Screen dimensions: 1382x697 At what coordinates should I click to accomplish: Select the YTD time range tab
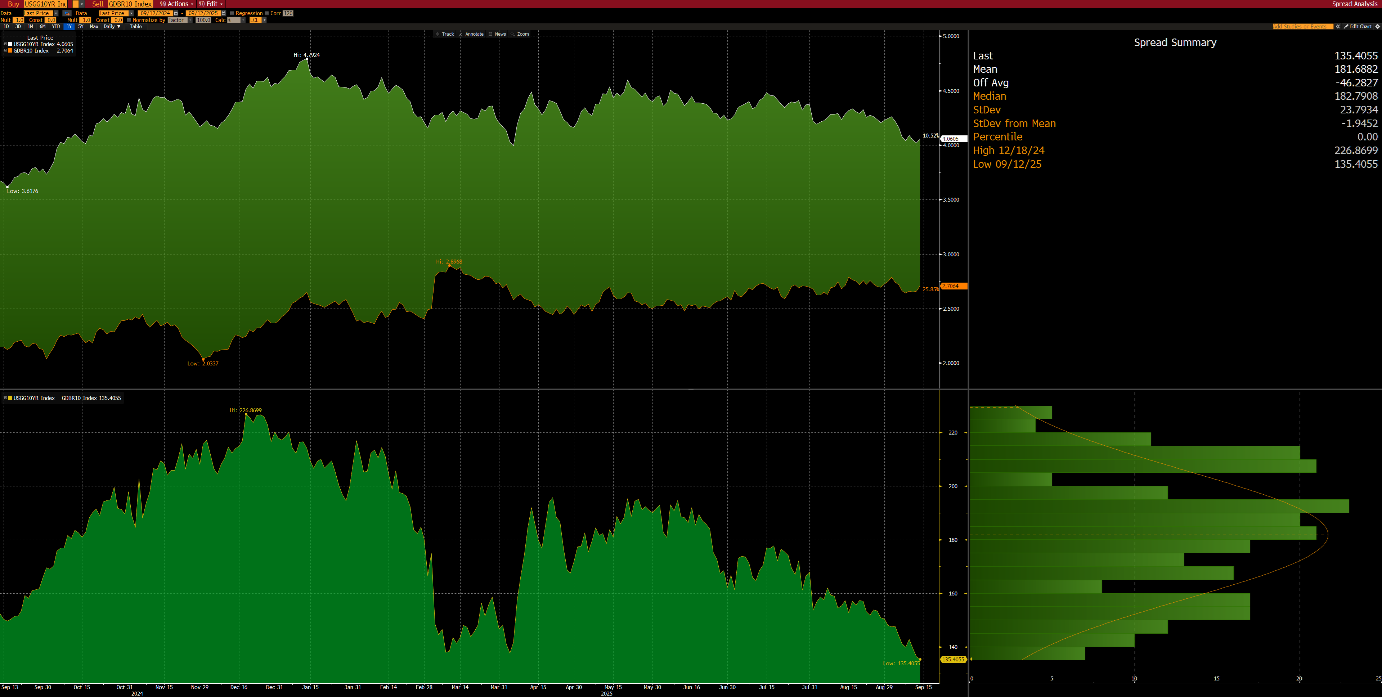[56, 26]
